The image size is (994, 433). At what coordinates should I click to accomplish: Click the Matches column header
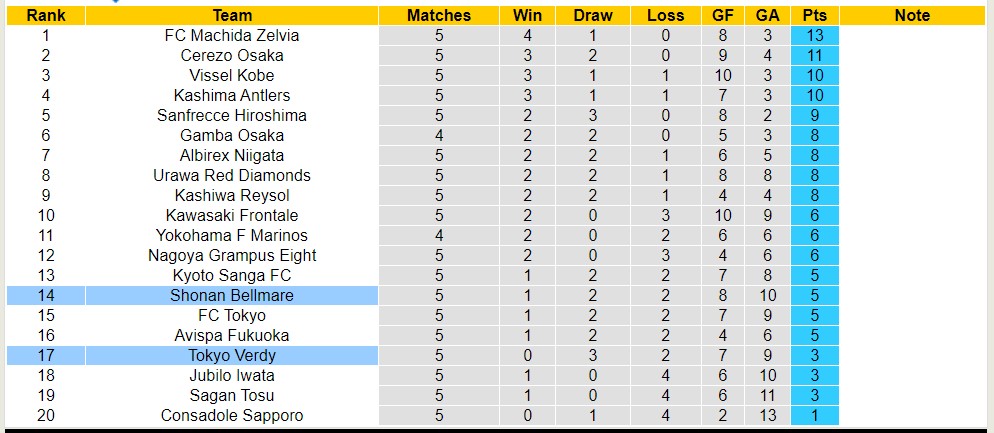[x=439, y=15]
